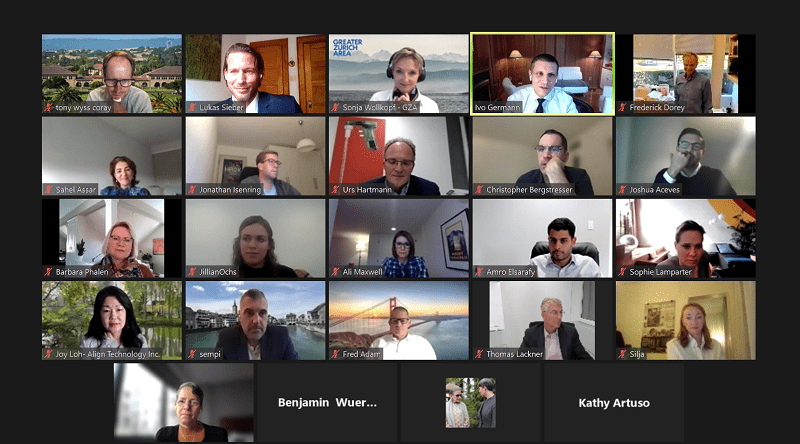This screenshot has height=444, width=800.
Task: Click the Christopher Bergstresser name label
Action: tap(529, 190)
